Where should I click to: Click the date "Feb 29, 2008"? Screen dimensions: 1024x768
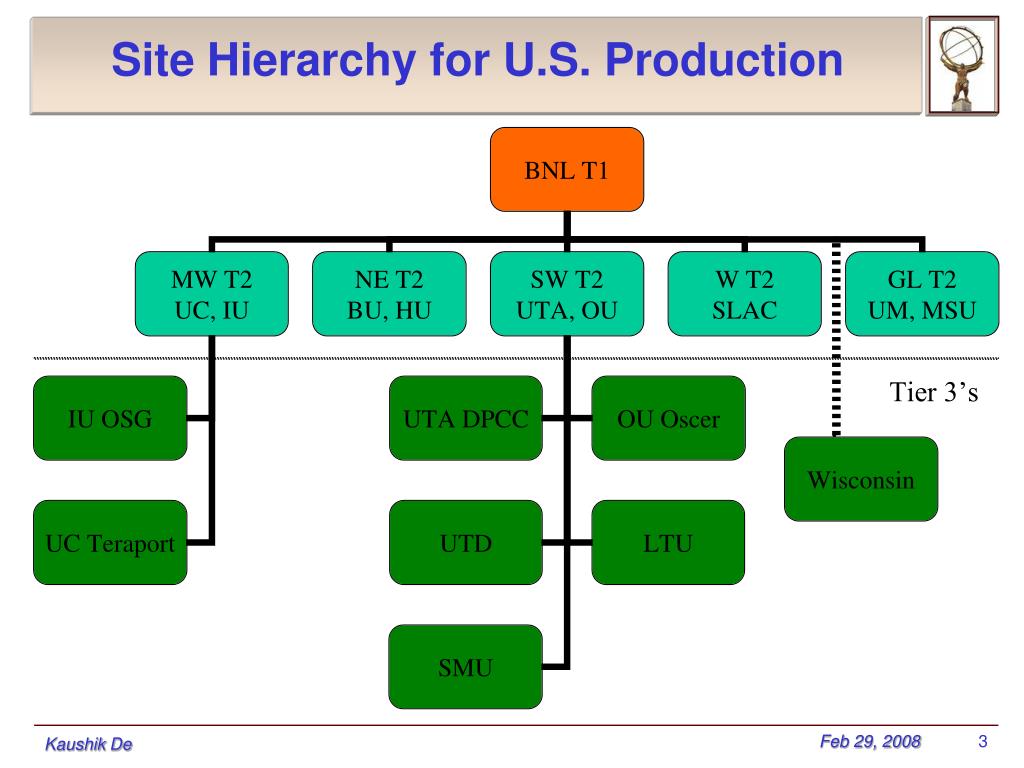pyautogui.click(x=871, y=741)
